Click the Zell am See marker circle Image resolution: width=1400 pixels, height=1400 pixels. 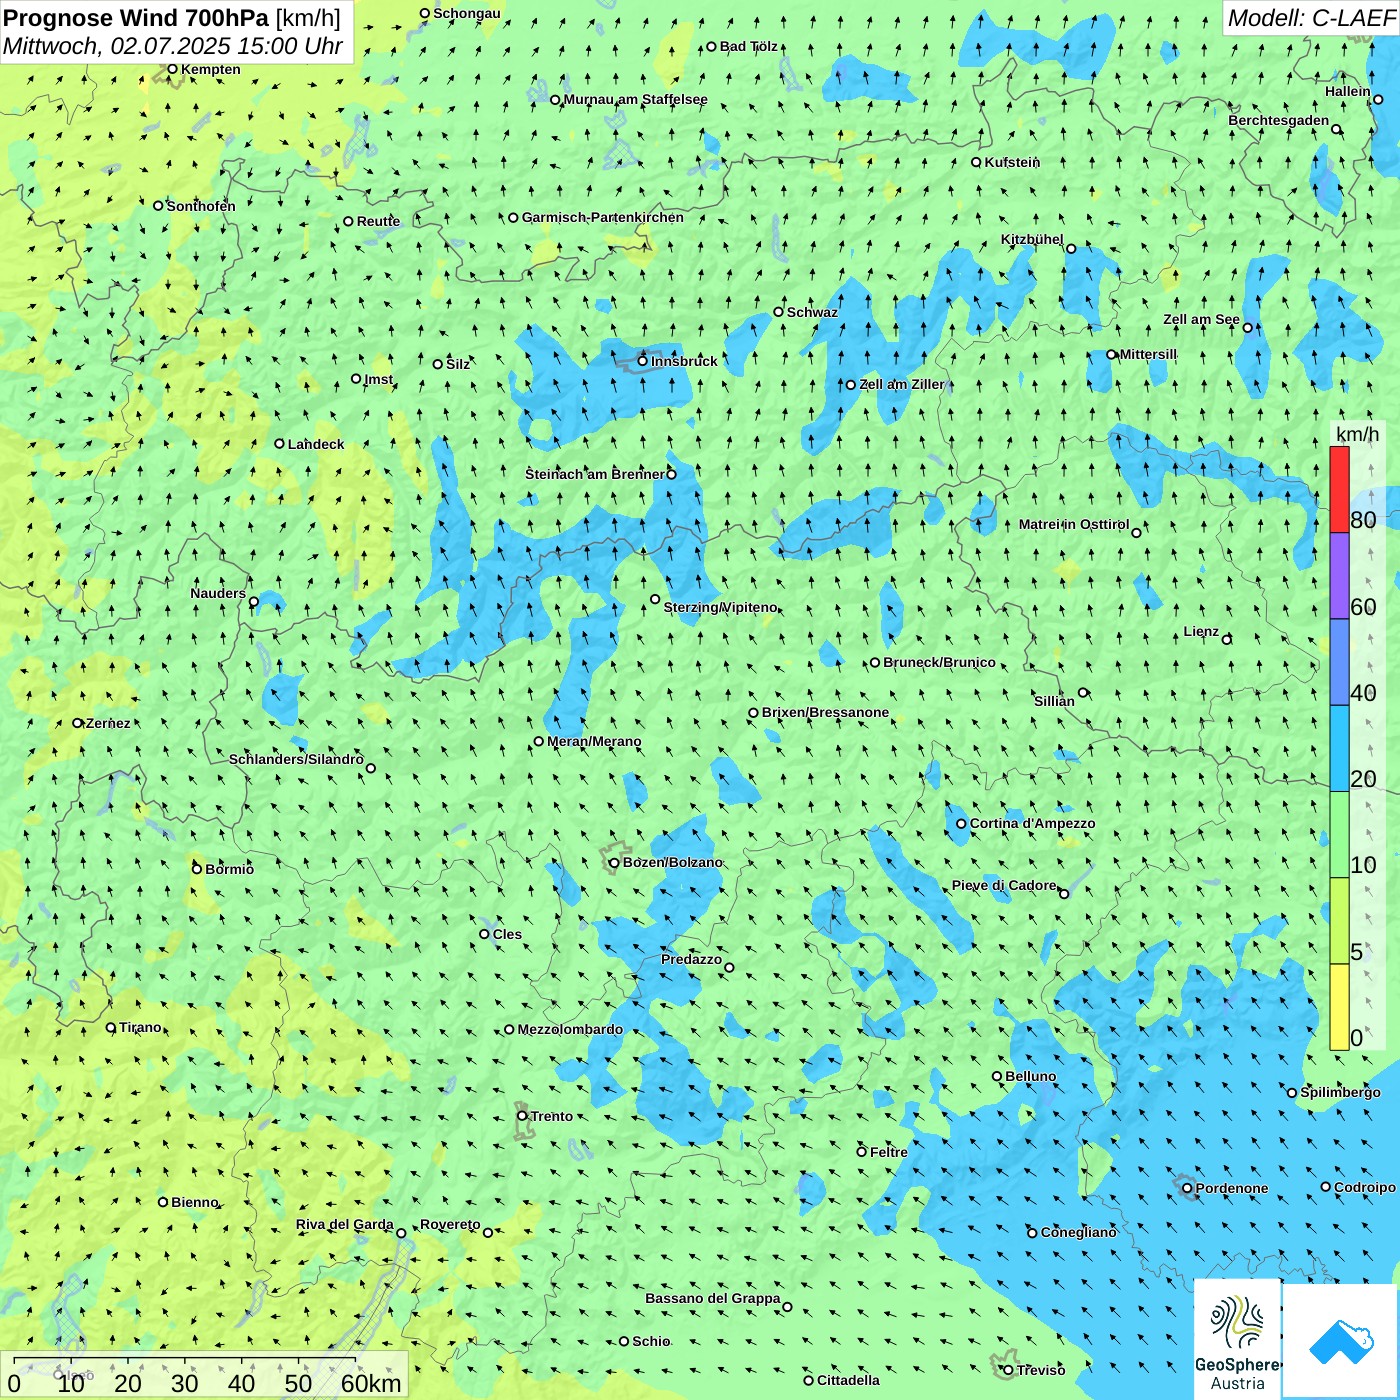coord(1247,327)
